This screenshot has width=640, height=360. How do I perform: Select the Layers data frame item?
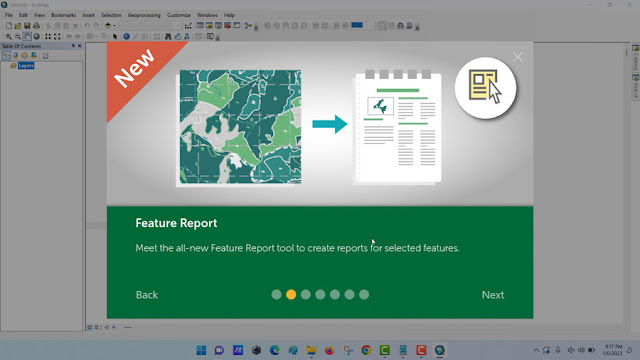coord(26,65)
